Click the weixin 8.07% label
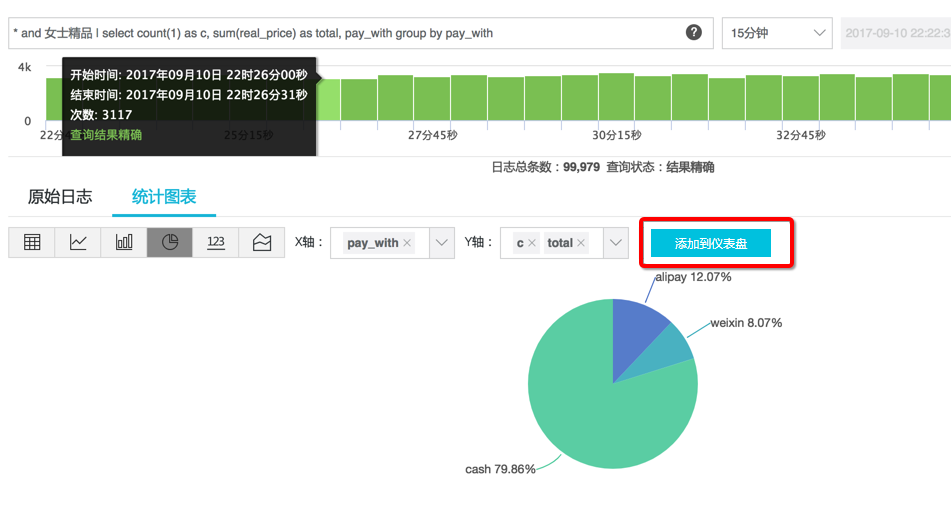This screenshot has width=951, height=514. 746,323
